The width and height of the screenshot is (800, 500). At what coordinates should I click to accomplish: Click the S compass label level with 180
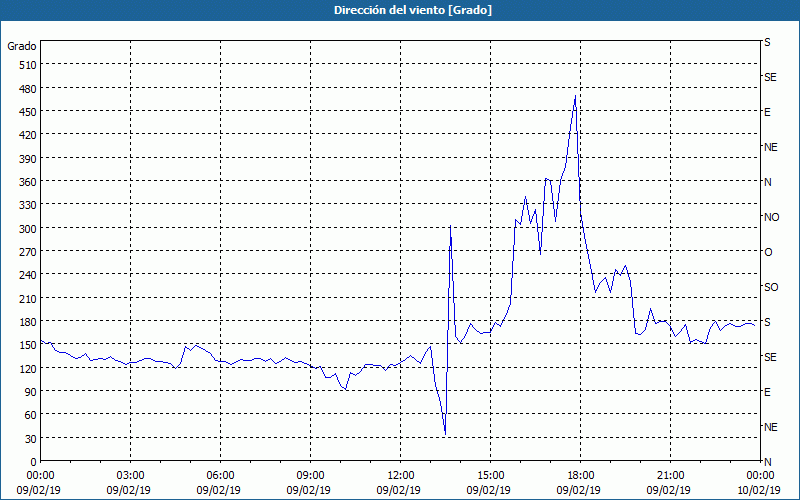pos(767,322)
